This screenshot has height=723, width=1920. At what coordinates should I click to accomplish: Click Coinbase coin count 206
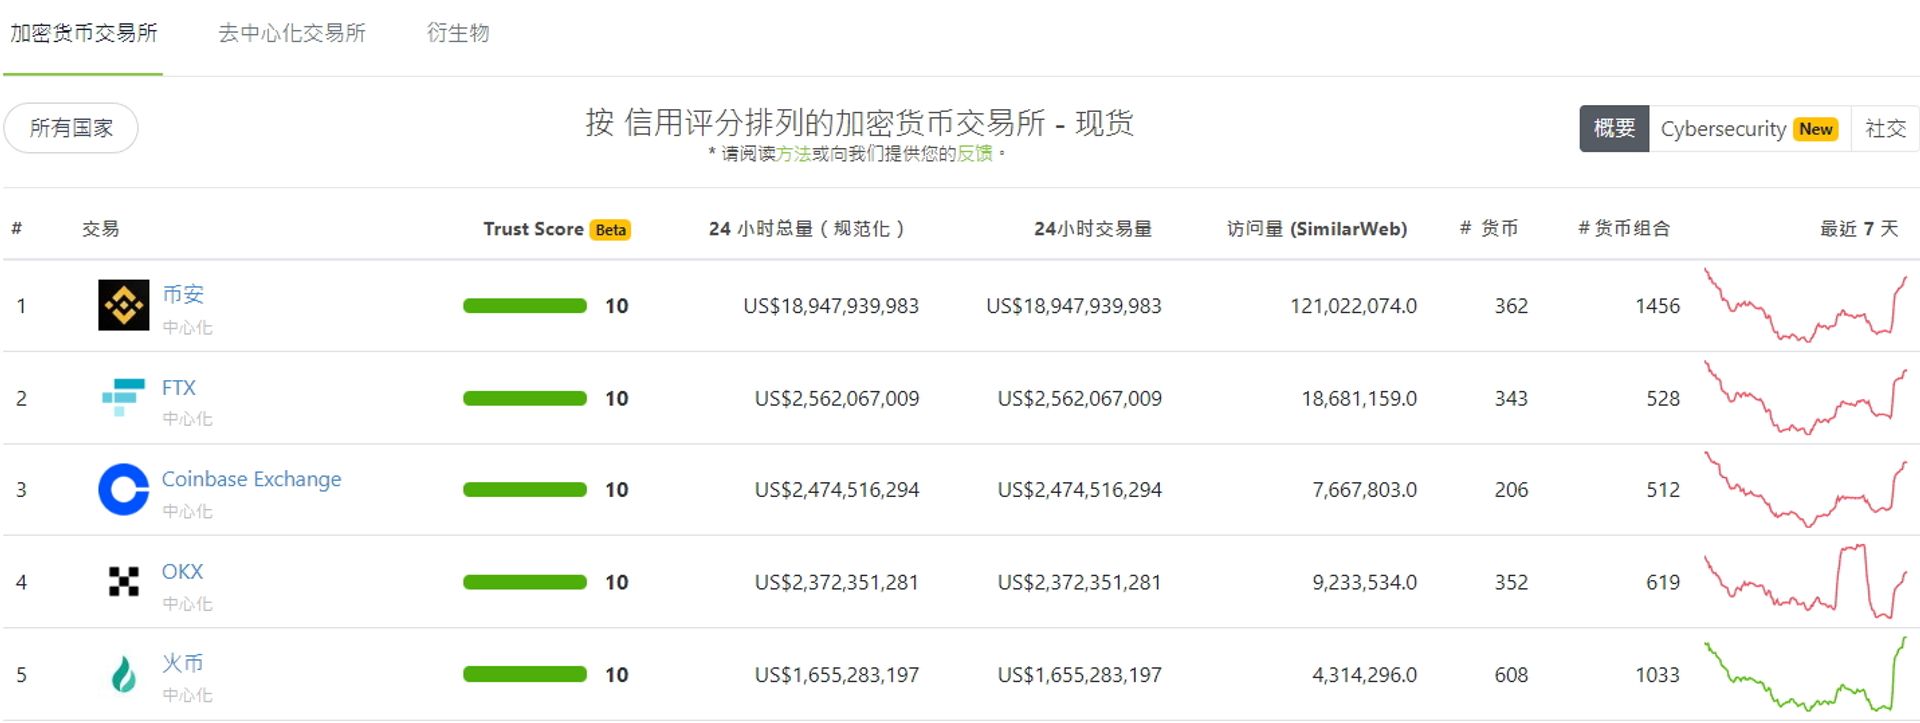coord(1511,490)
